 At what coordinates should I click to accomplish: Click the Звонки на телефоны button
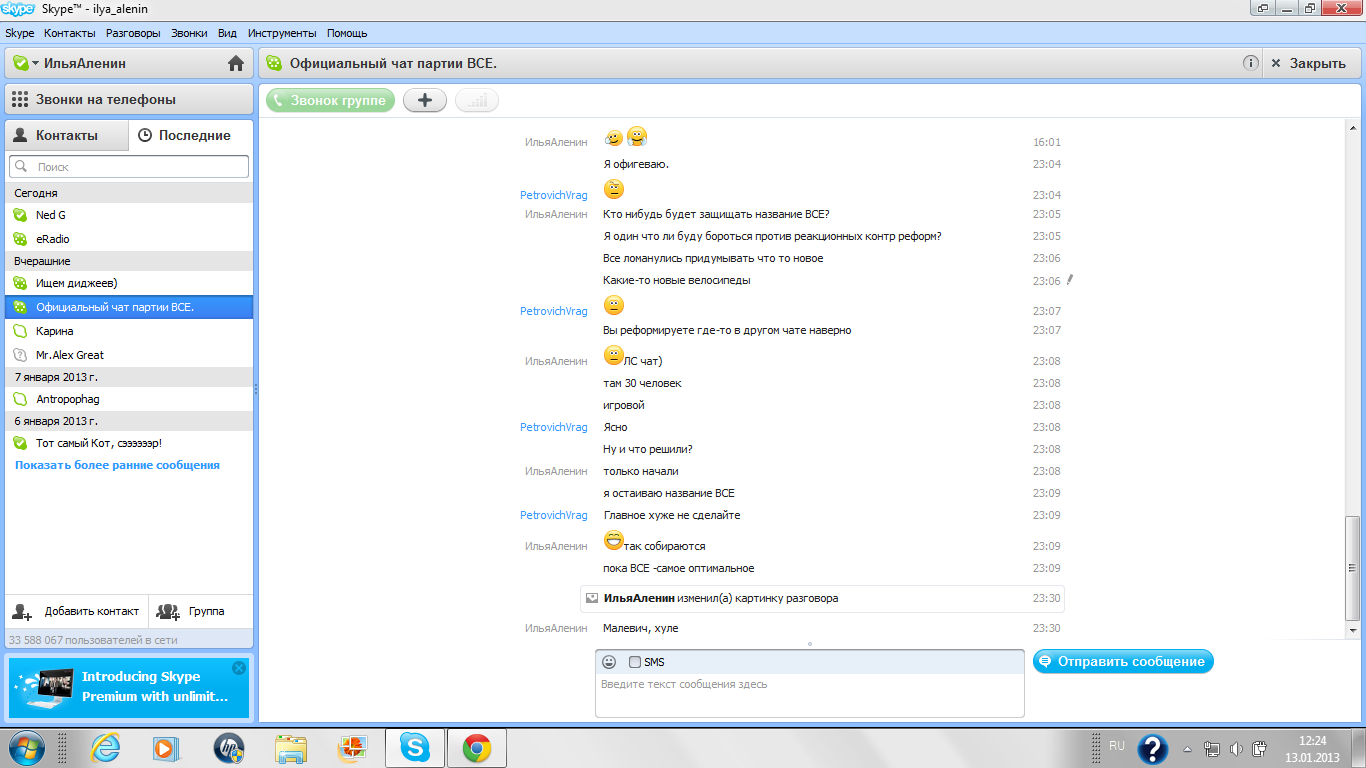tap(129, 99)
